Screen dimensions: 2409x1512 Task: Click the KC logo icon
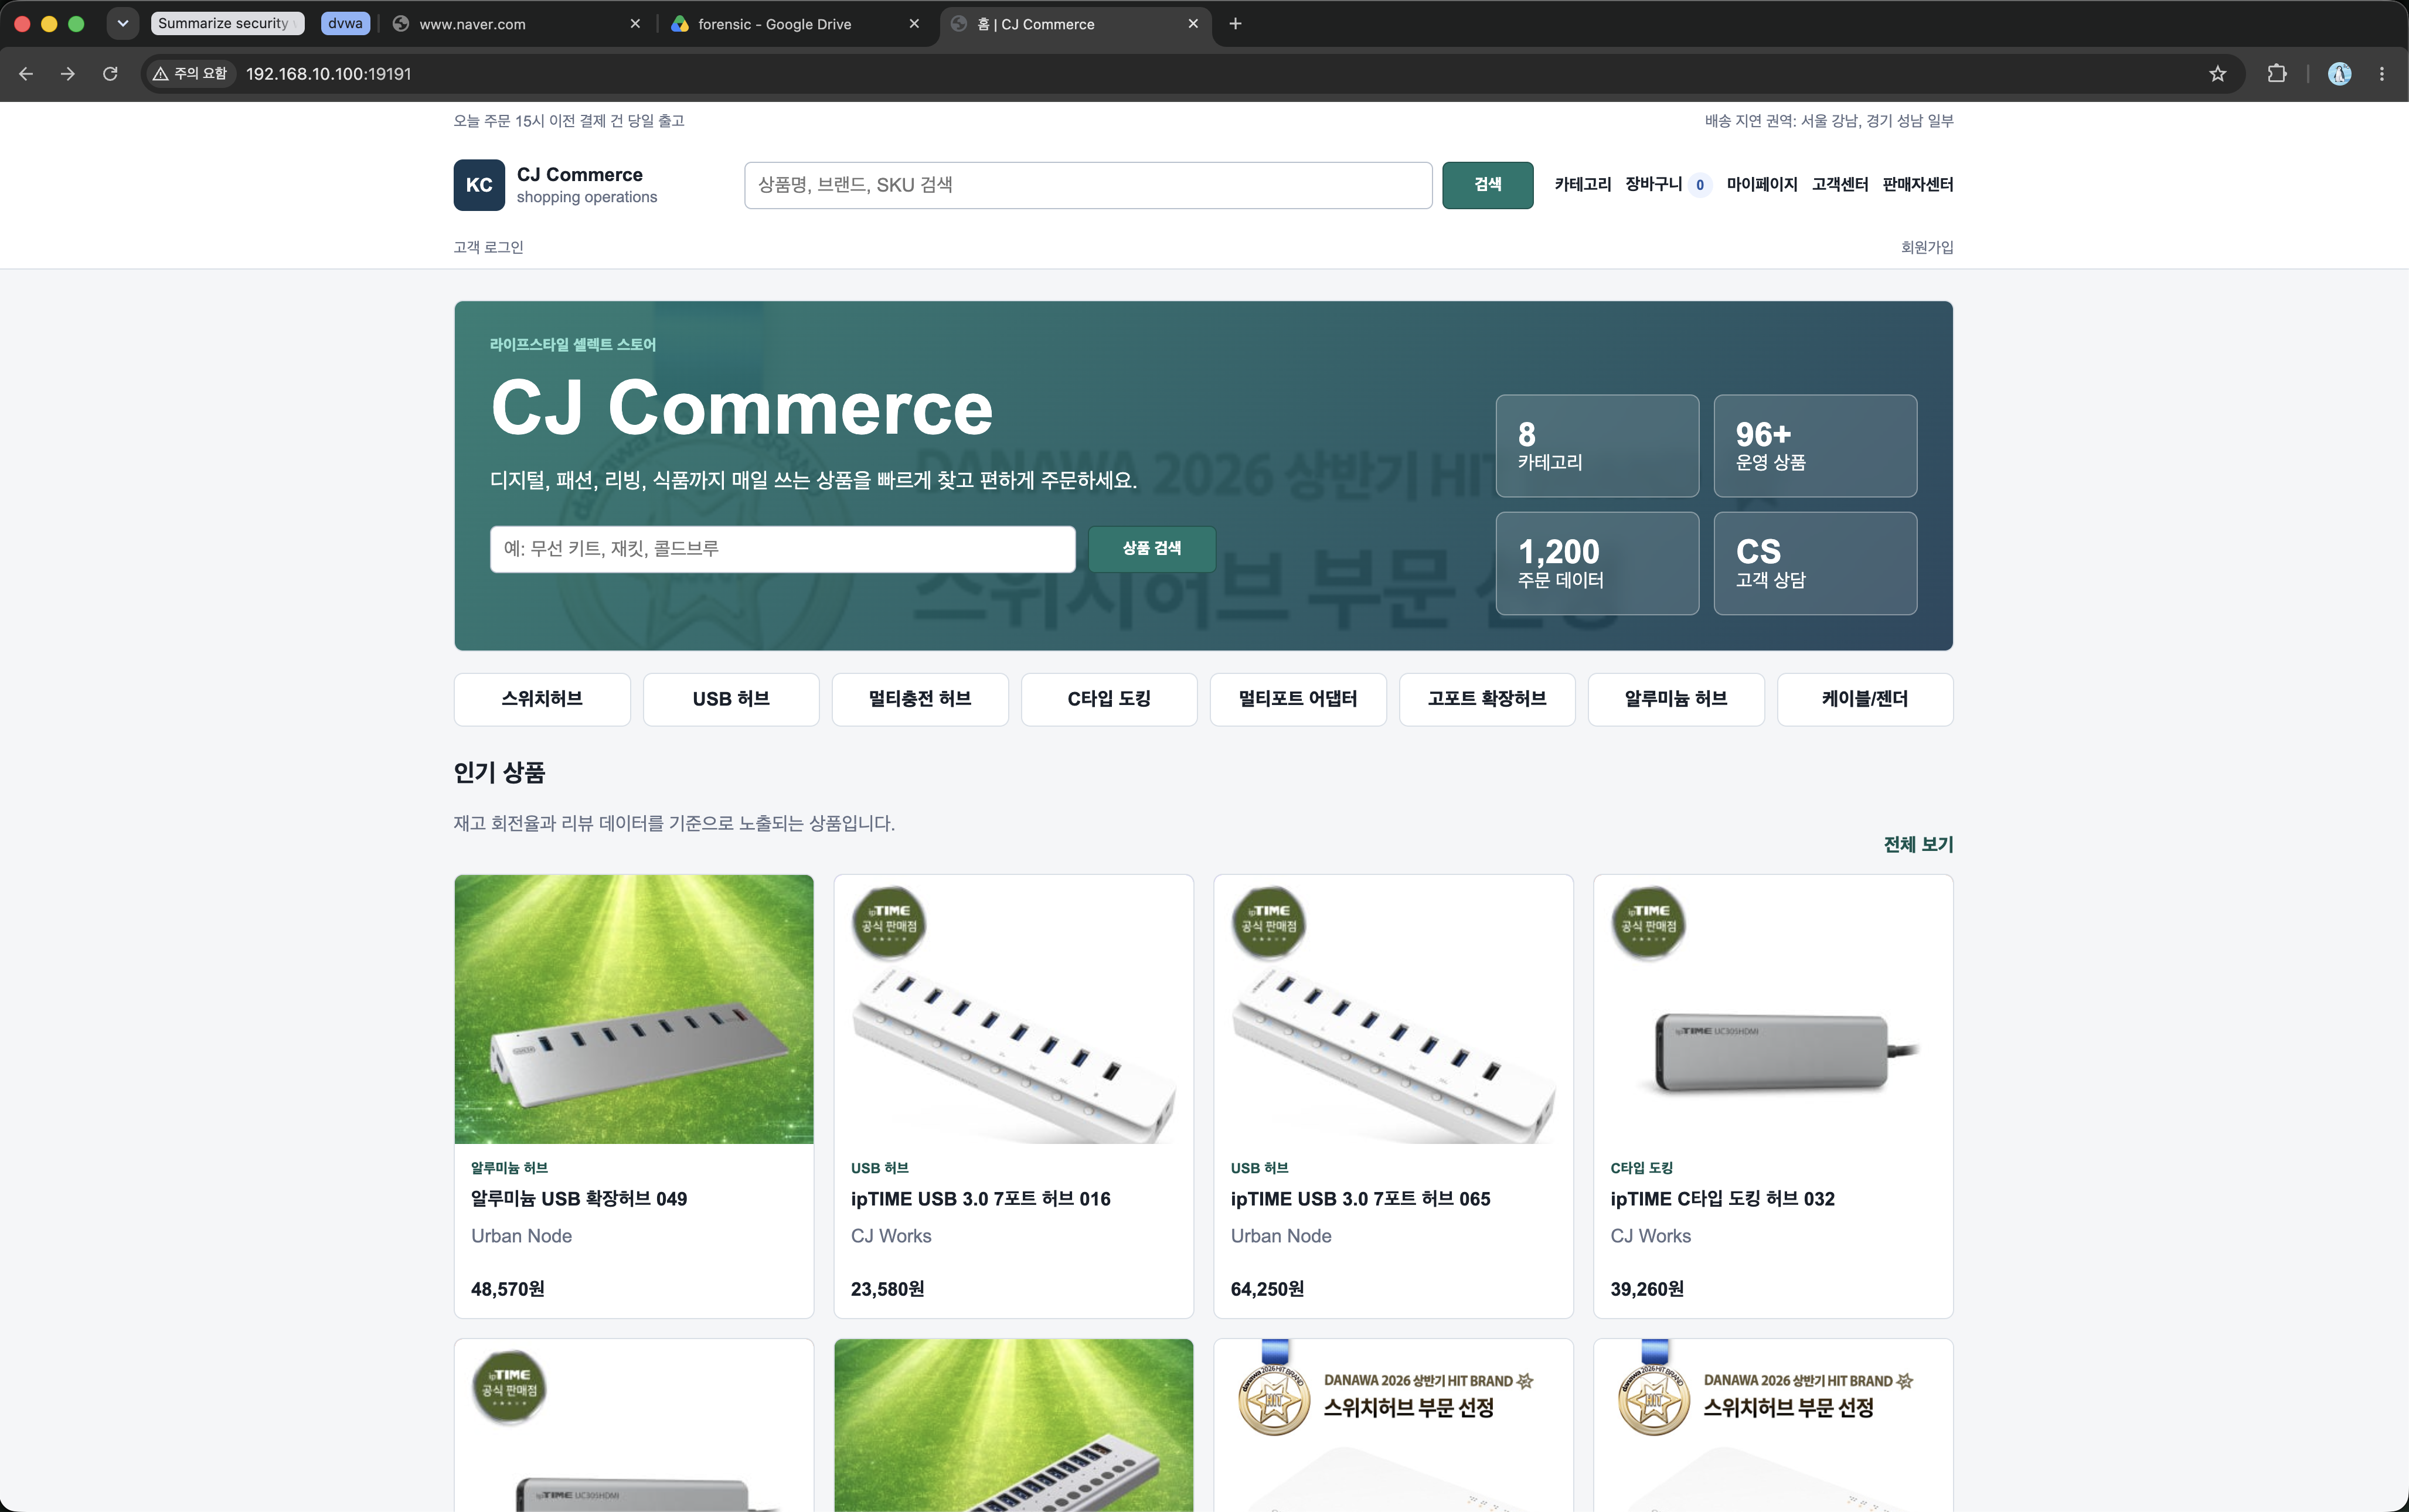(x=479, y=185)
